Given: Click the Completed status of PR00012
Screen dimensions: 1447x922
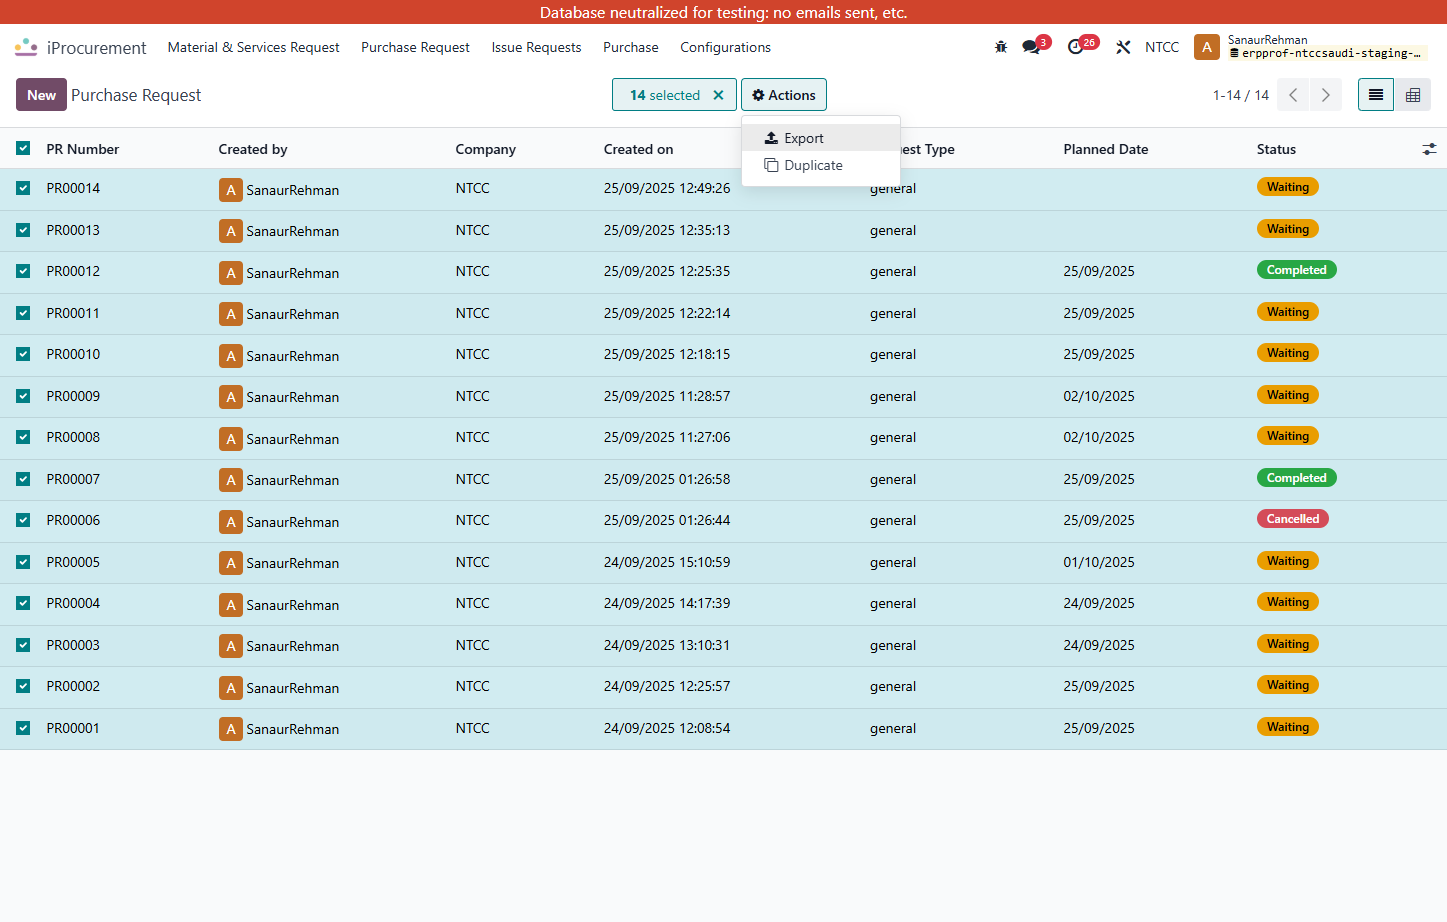Looking at the screenshot, I should point(1296,270).
